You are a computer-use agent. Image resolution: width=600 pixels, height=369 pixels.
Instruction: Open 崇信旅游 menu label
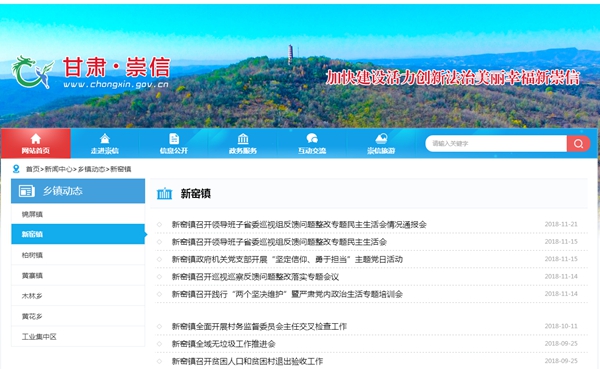pyautogui.click(x=381, y=150)
